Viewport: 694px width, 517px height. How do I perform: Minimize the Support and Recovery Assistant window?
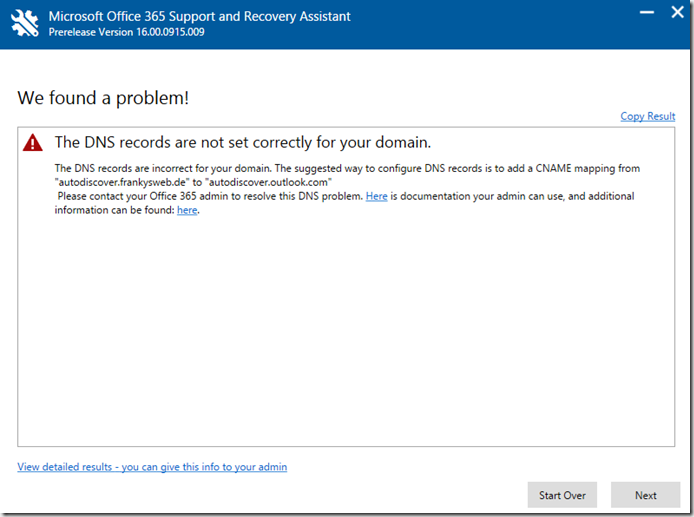(x=647, y=12)
